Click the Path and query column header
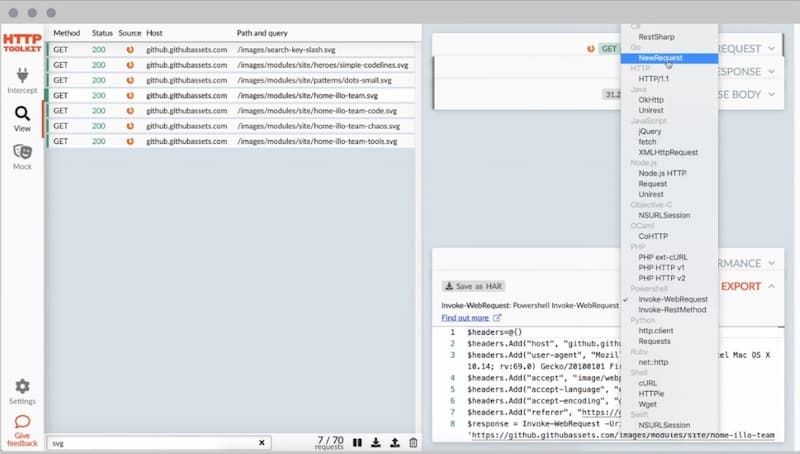Screen dimensions: 800x454 pos(262,33)
